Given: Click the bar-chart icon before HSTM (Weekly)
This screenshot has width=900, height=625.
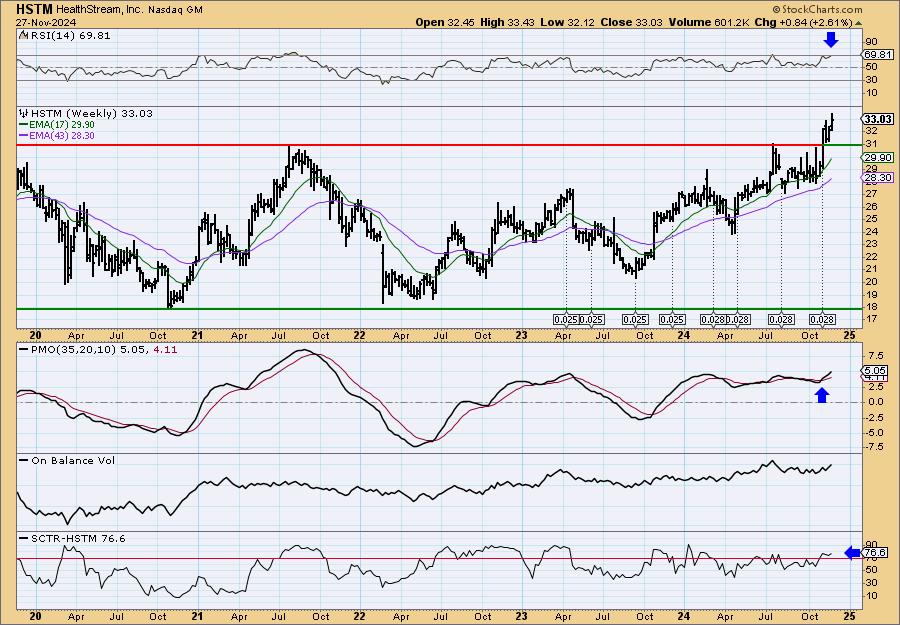Looking at the screenshot, I should pos(24,113).
